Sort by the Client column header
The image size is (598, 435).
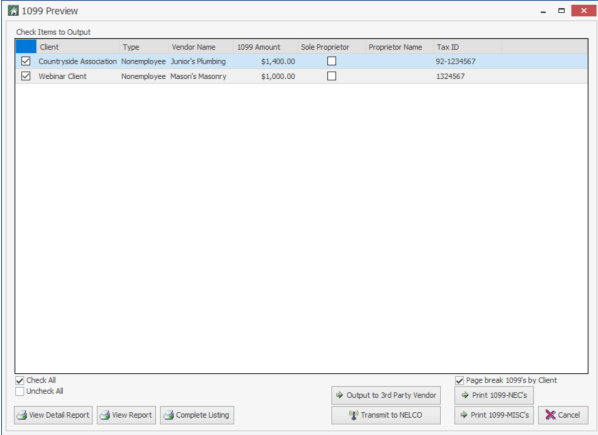pyautogui.click(x=78, y=47)
